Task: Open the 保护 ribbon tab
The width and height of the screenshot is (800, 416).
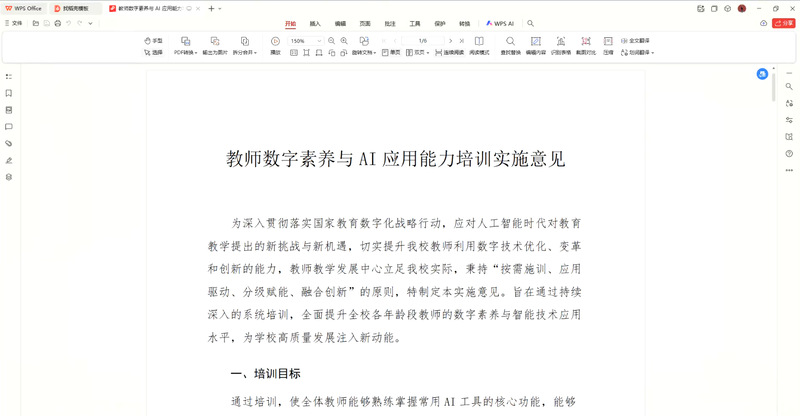Action: 439,22
